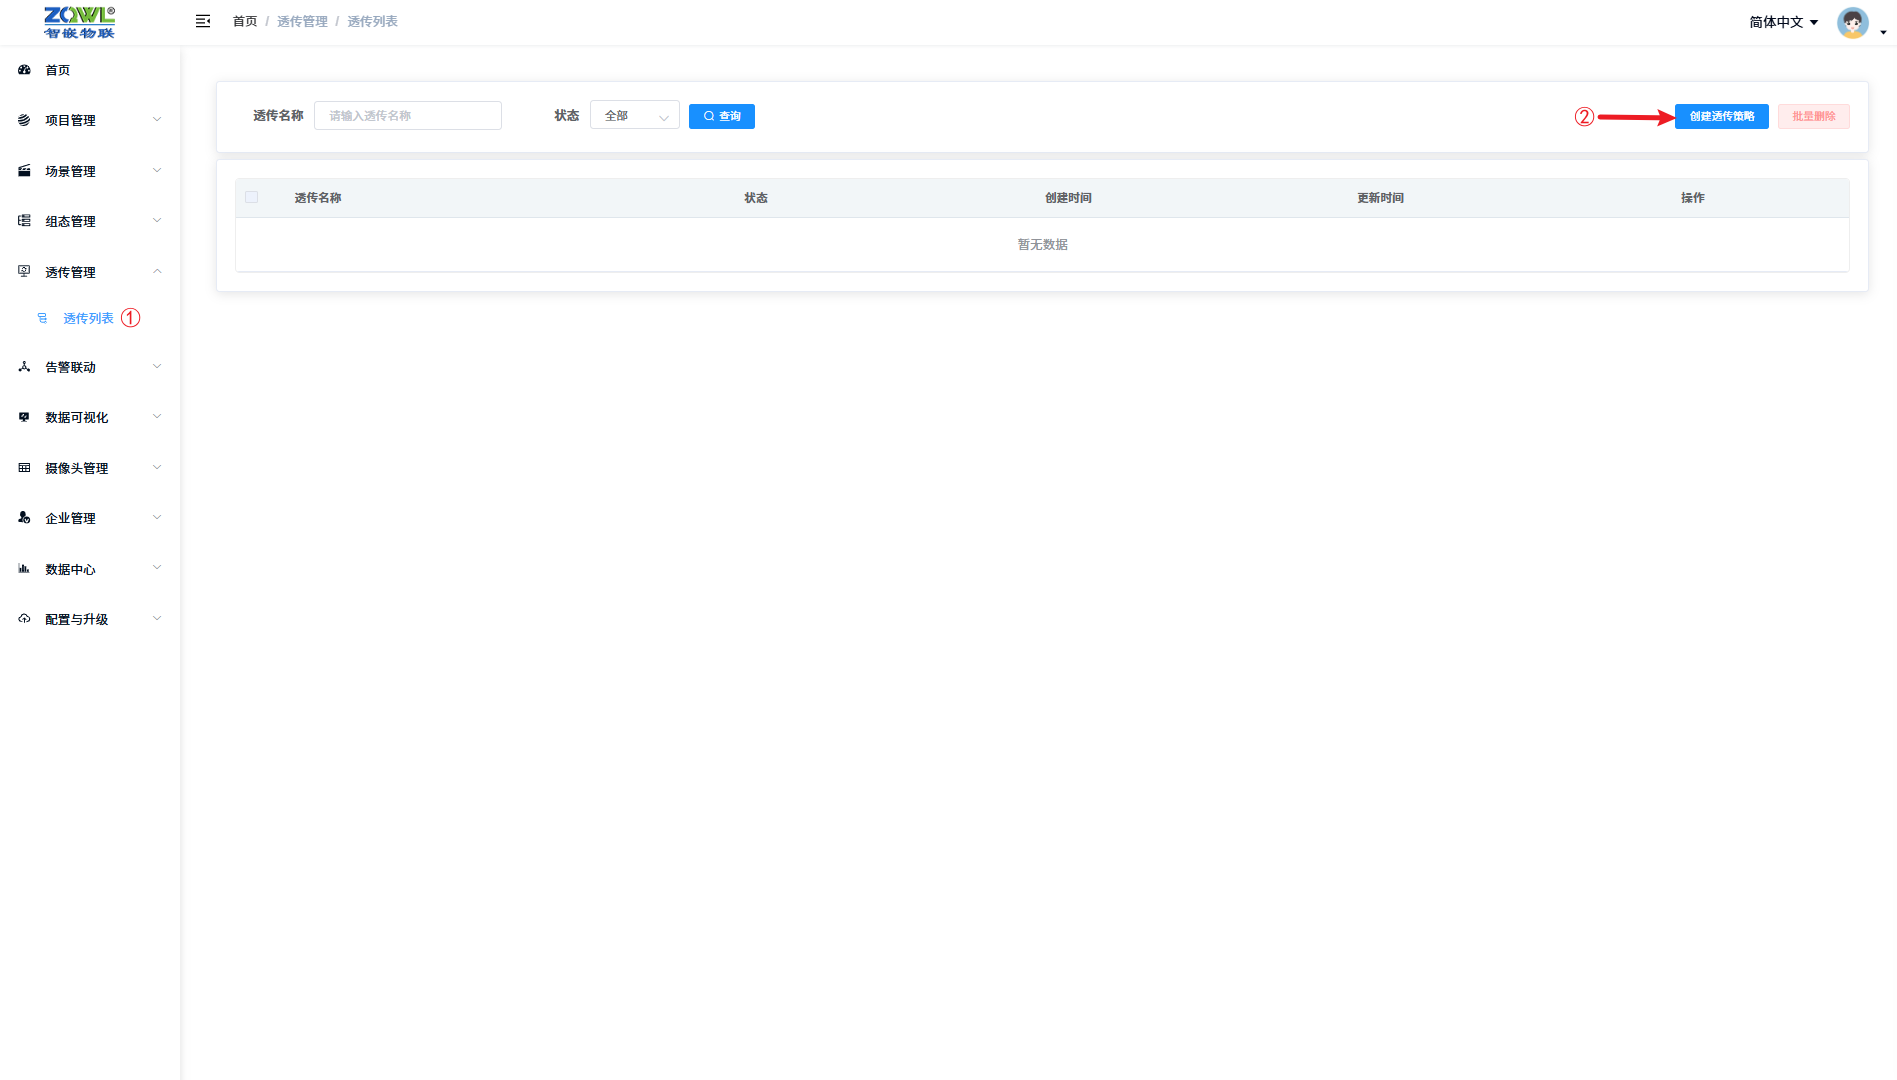Select 透传列表 in the sidebar
Screen dimensions: 1897x1080
[88, 318]
